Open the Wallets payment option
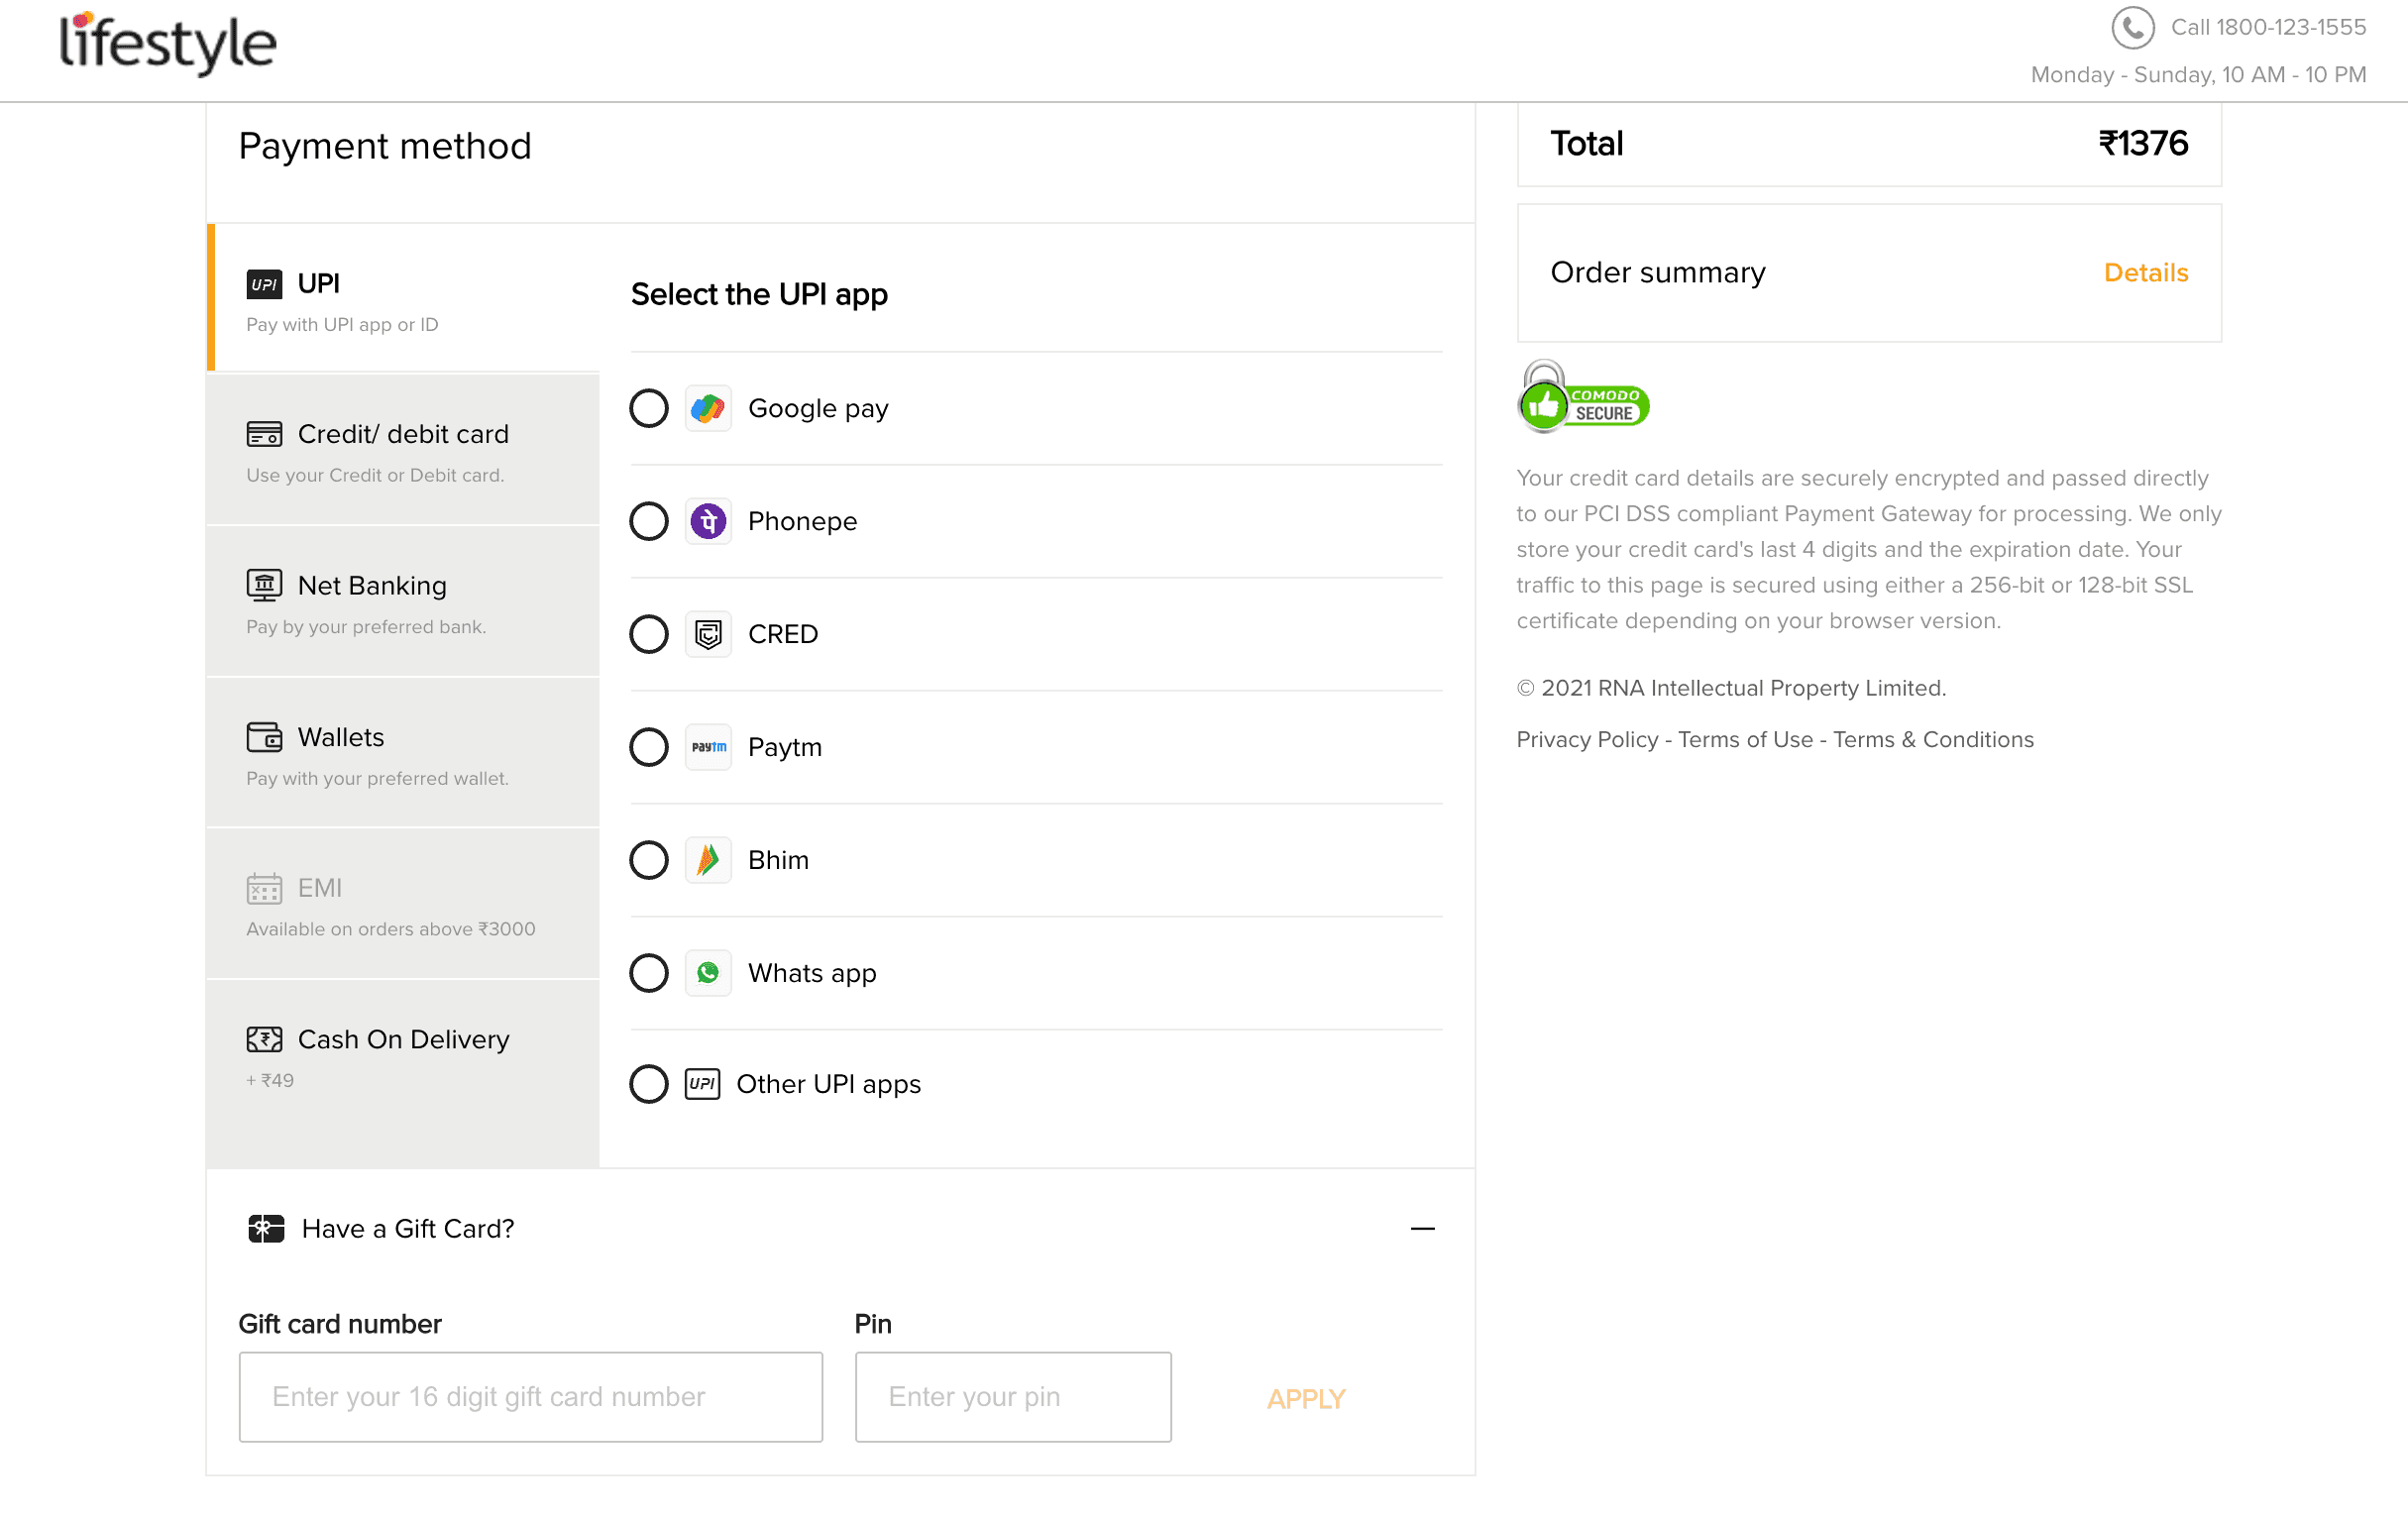Screen dimensions: 2408x1522 point(402,753)
